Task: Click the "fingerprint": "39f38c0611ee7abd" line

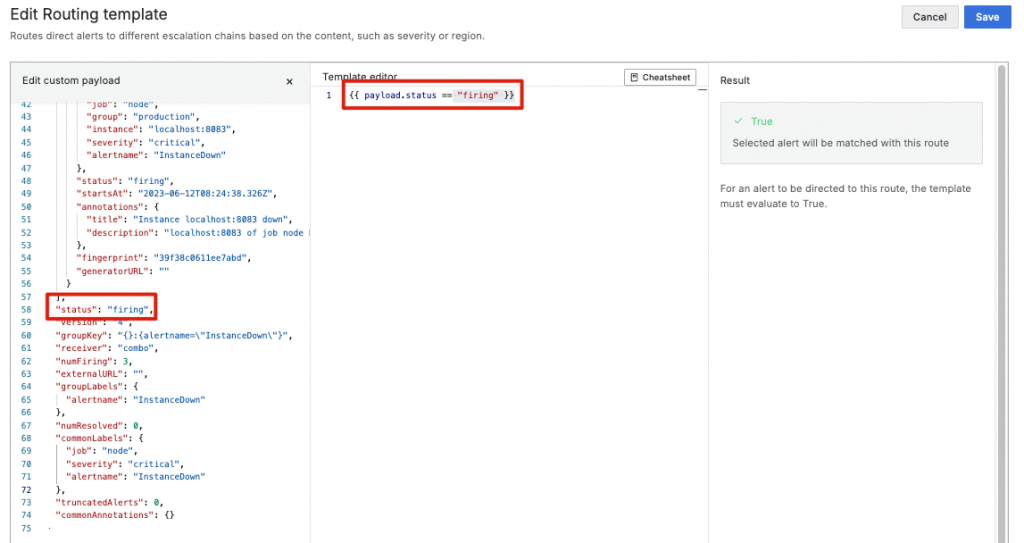Action: pyautogui.click(x=163, y=258)
